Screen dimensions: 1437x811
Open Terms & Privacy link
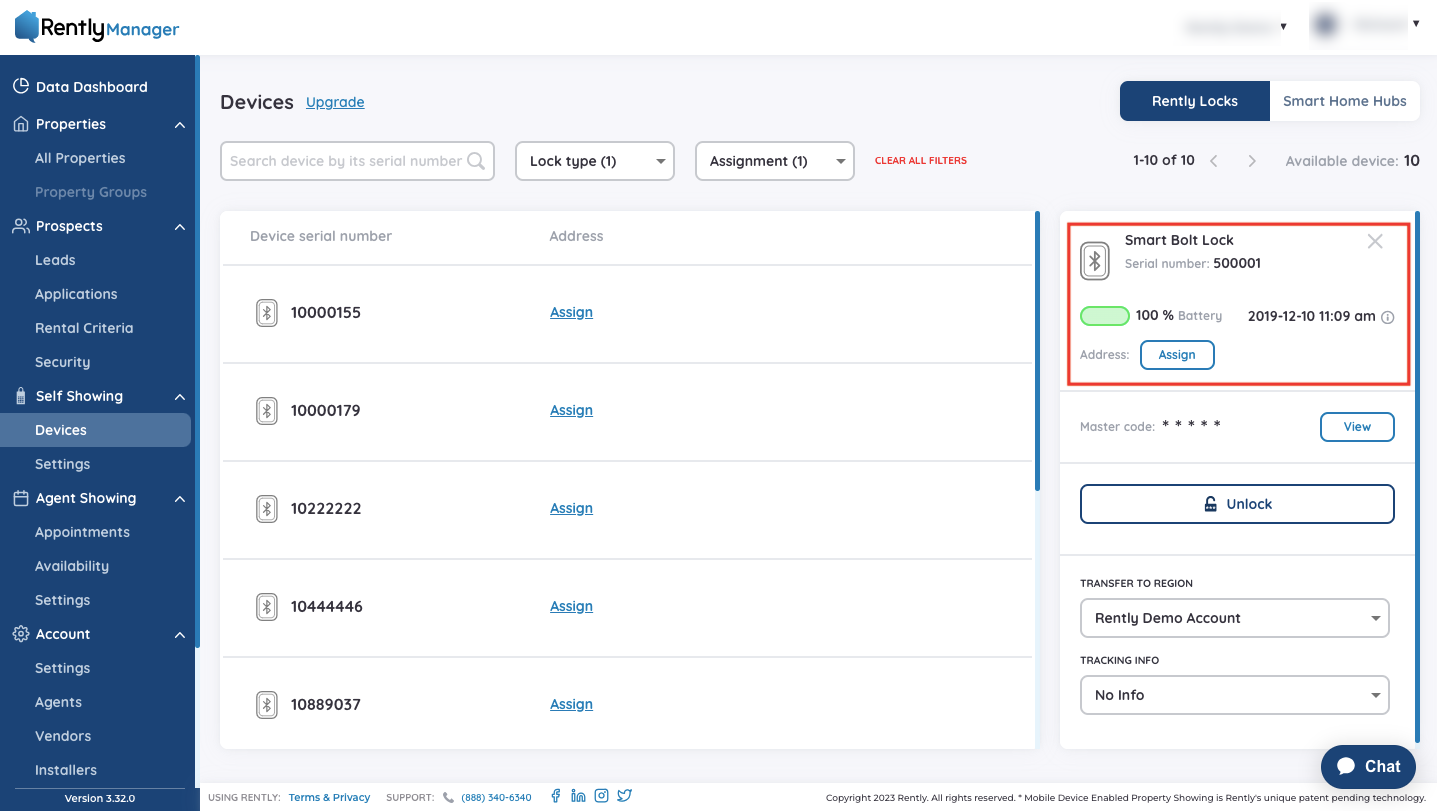[x=329, y=798]
